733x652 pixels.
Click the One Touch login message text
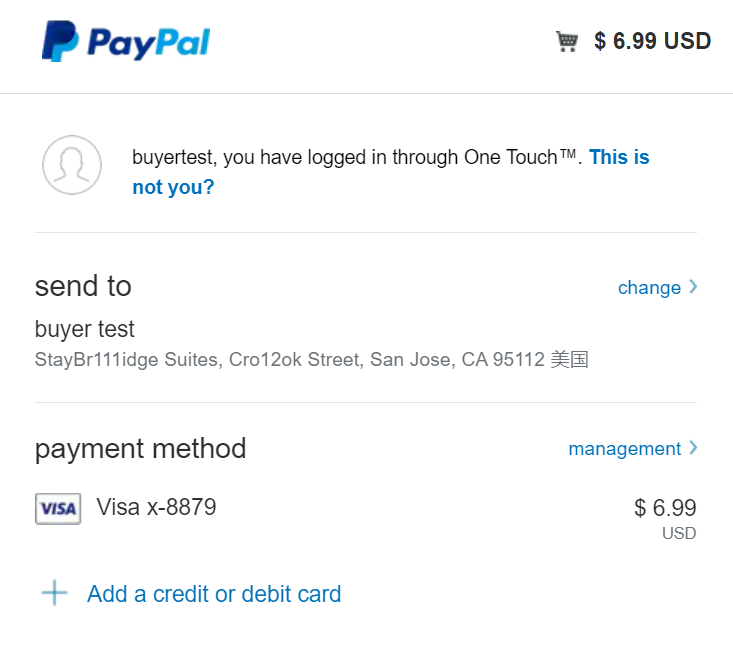(x=356, y=158)
